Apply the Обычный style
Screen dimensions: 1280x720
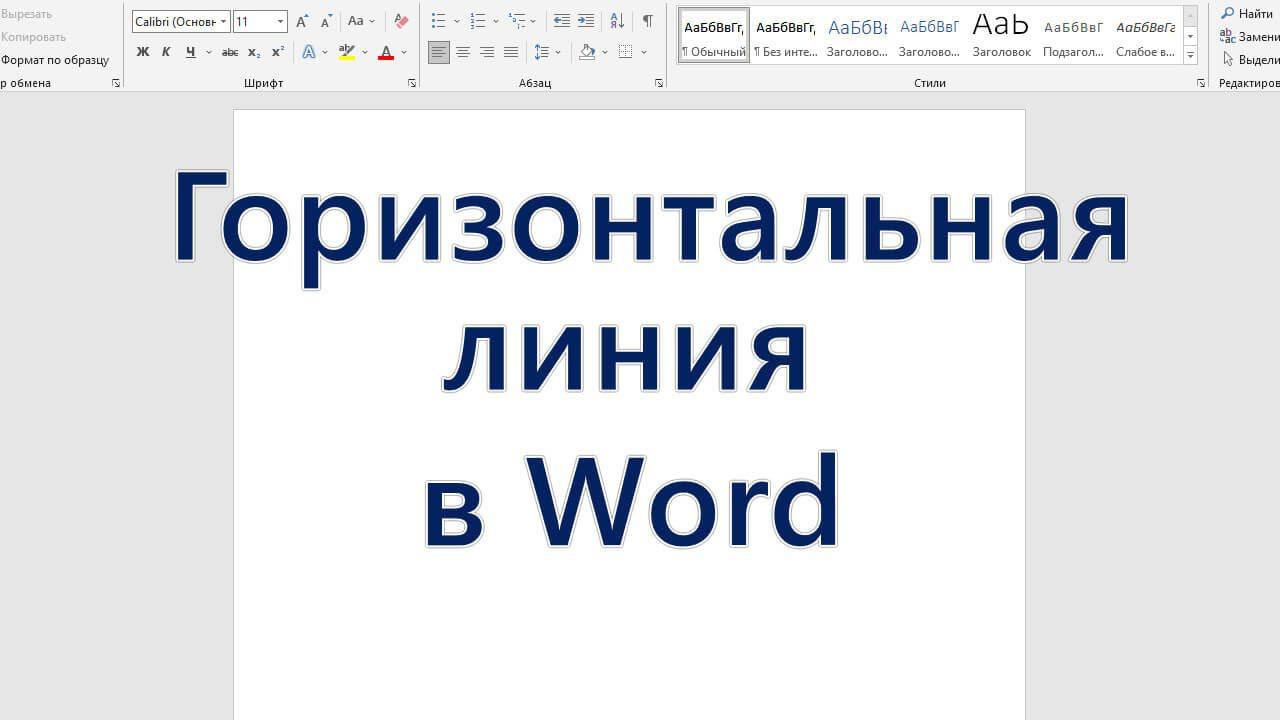click(714, 35)
